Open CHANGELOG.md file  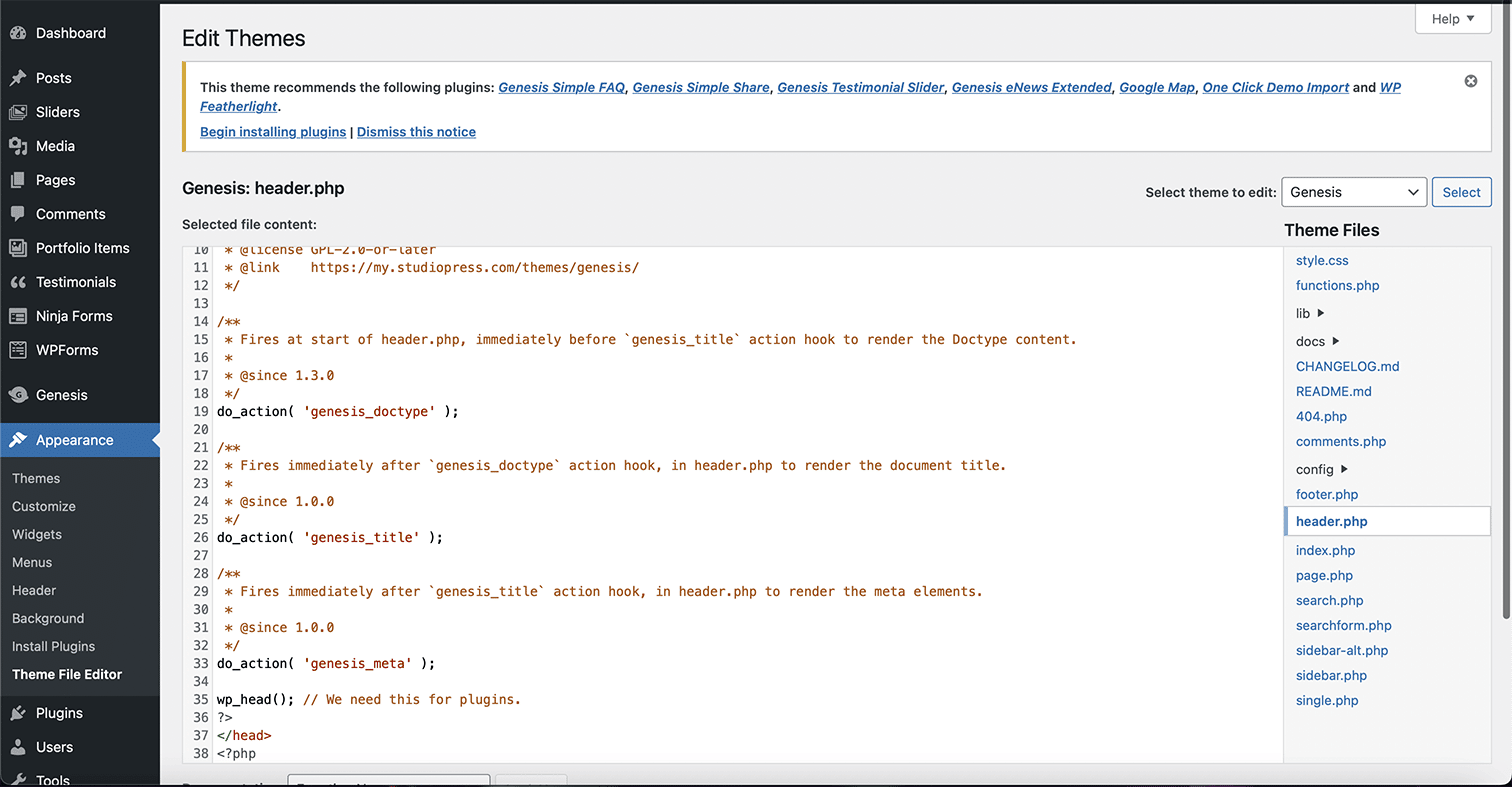click(1347, 366)
